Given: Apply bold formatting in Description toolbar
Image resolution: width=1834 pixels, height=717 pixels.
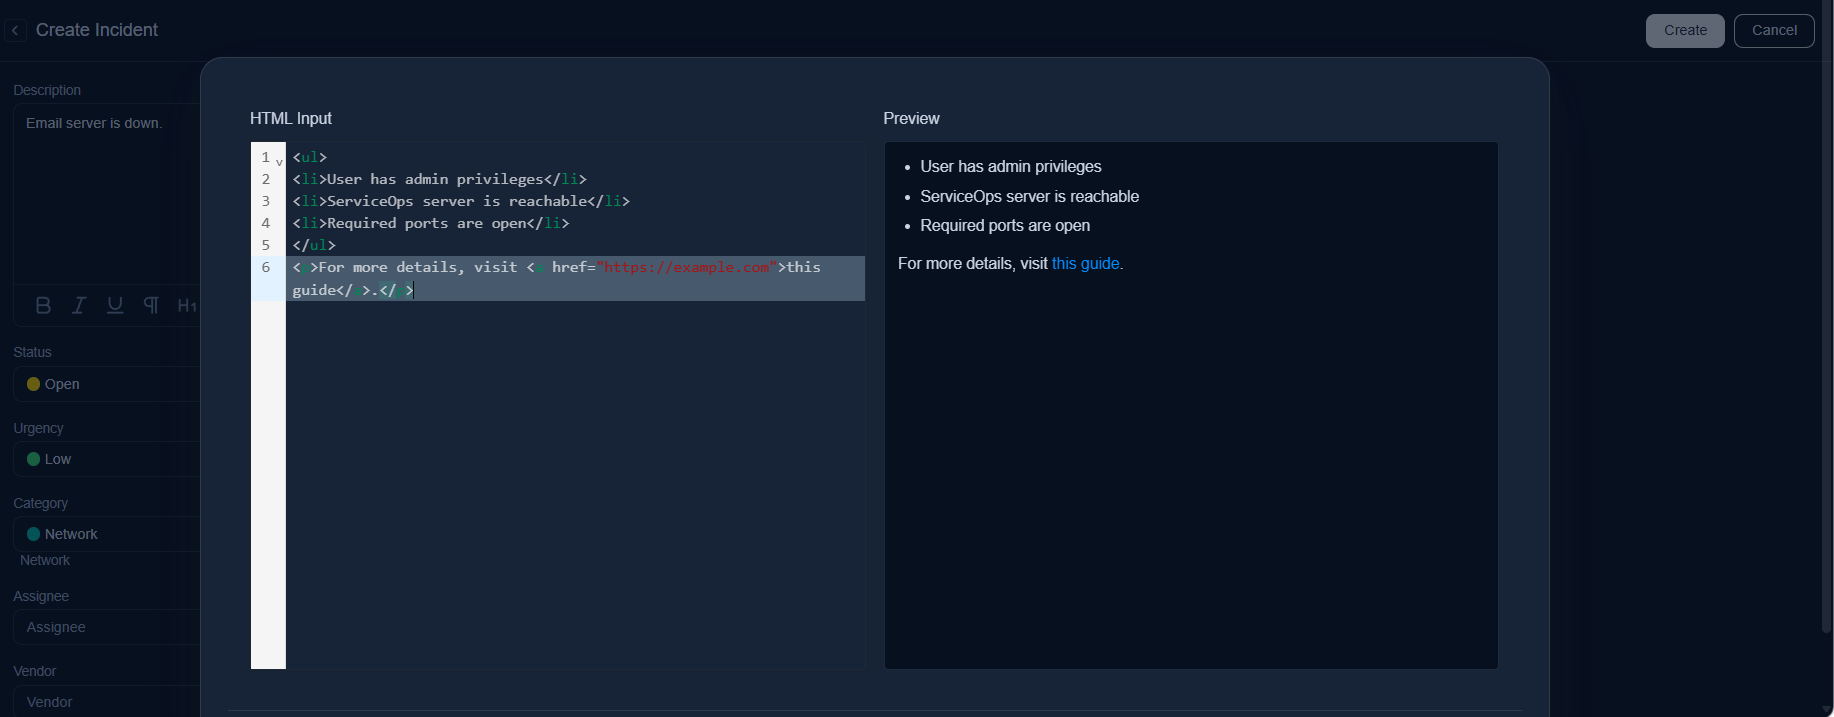Looking at the screenshot, I should (x=43, y=305).
